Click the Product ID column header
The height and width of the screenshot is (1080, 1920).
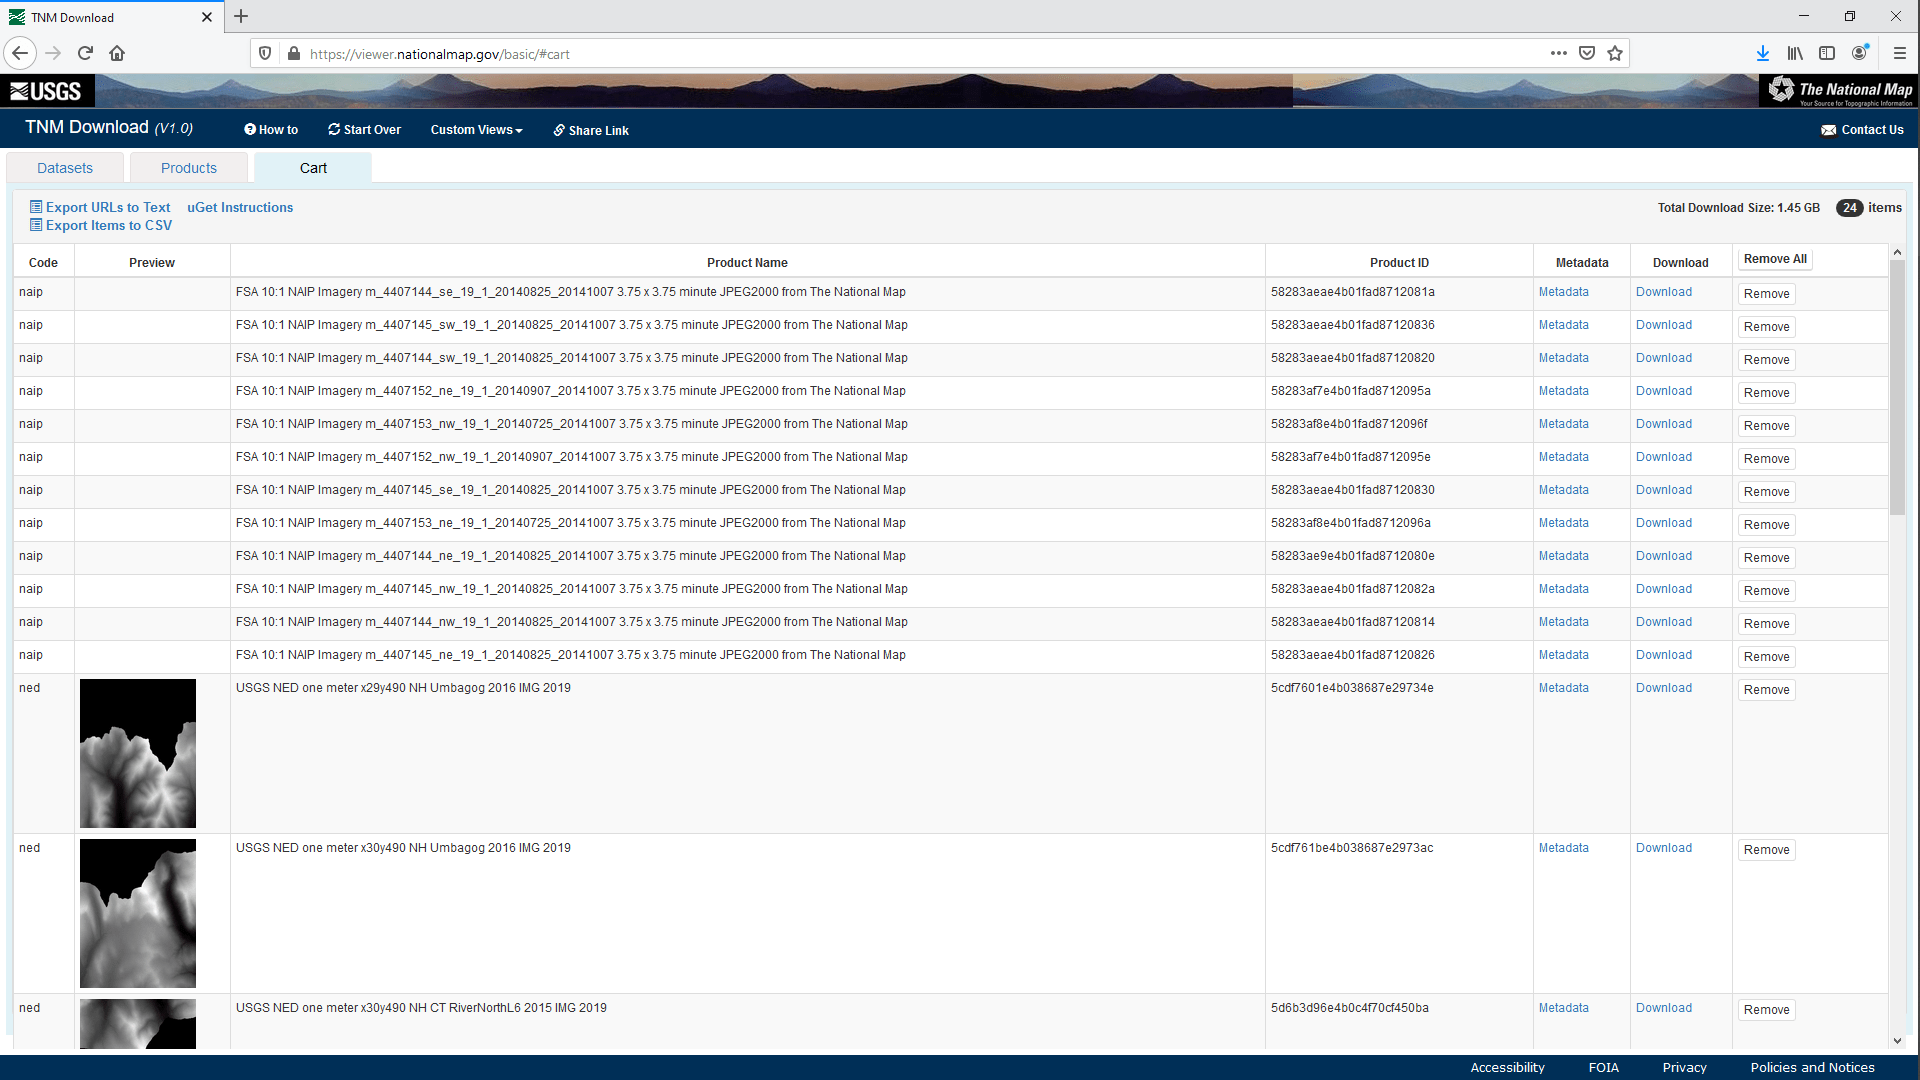point(1399,263)
